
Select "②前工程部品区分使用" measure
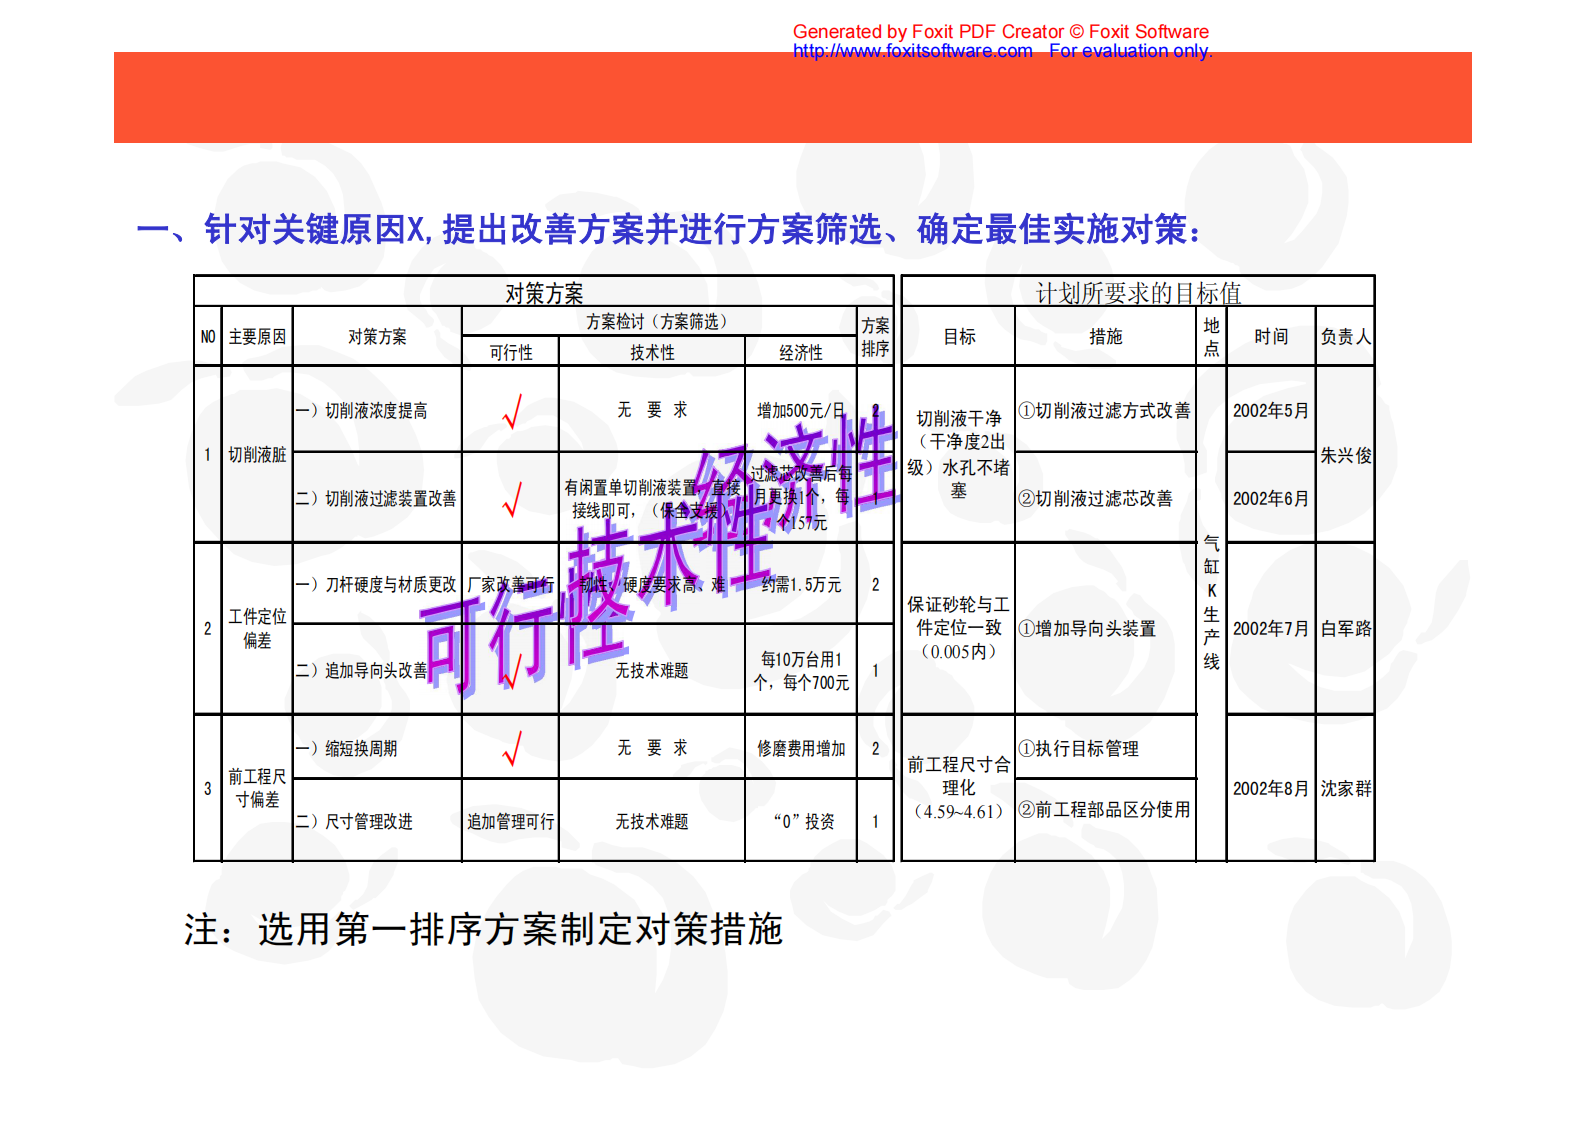click(1104, 810)
